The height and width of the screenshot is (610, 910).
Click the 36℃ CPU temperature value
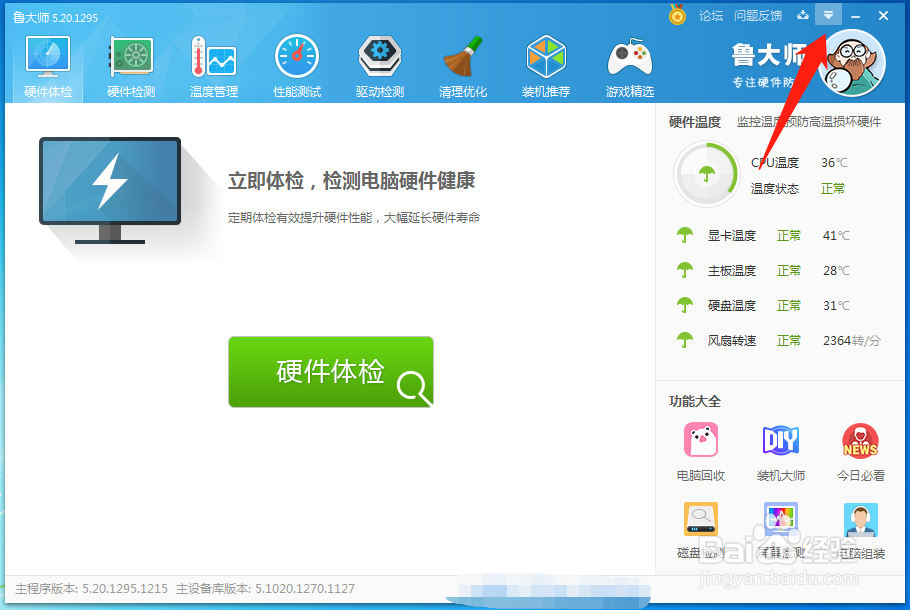[x=834, y=163]
